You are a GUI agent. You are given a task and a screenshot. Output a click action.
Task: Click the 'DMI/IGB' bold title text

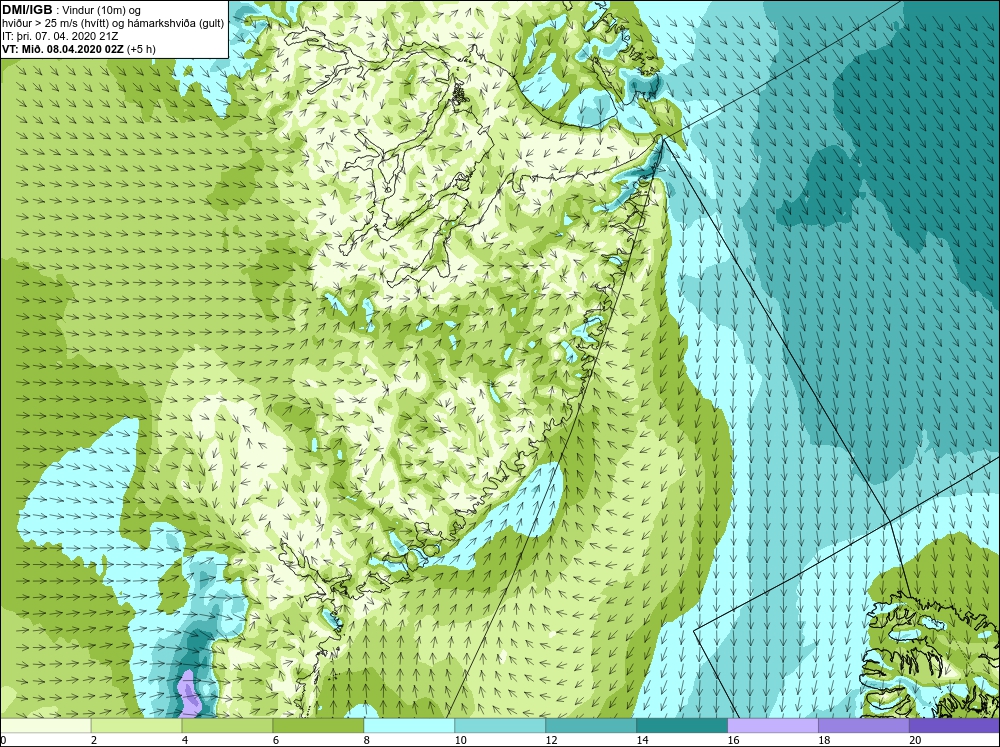[27, 10]
